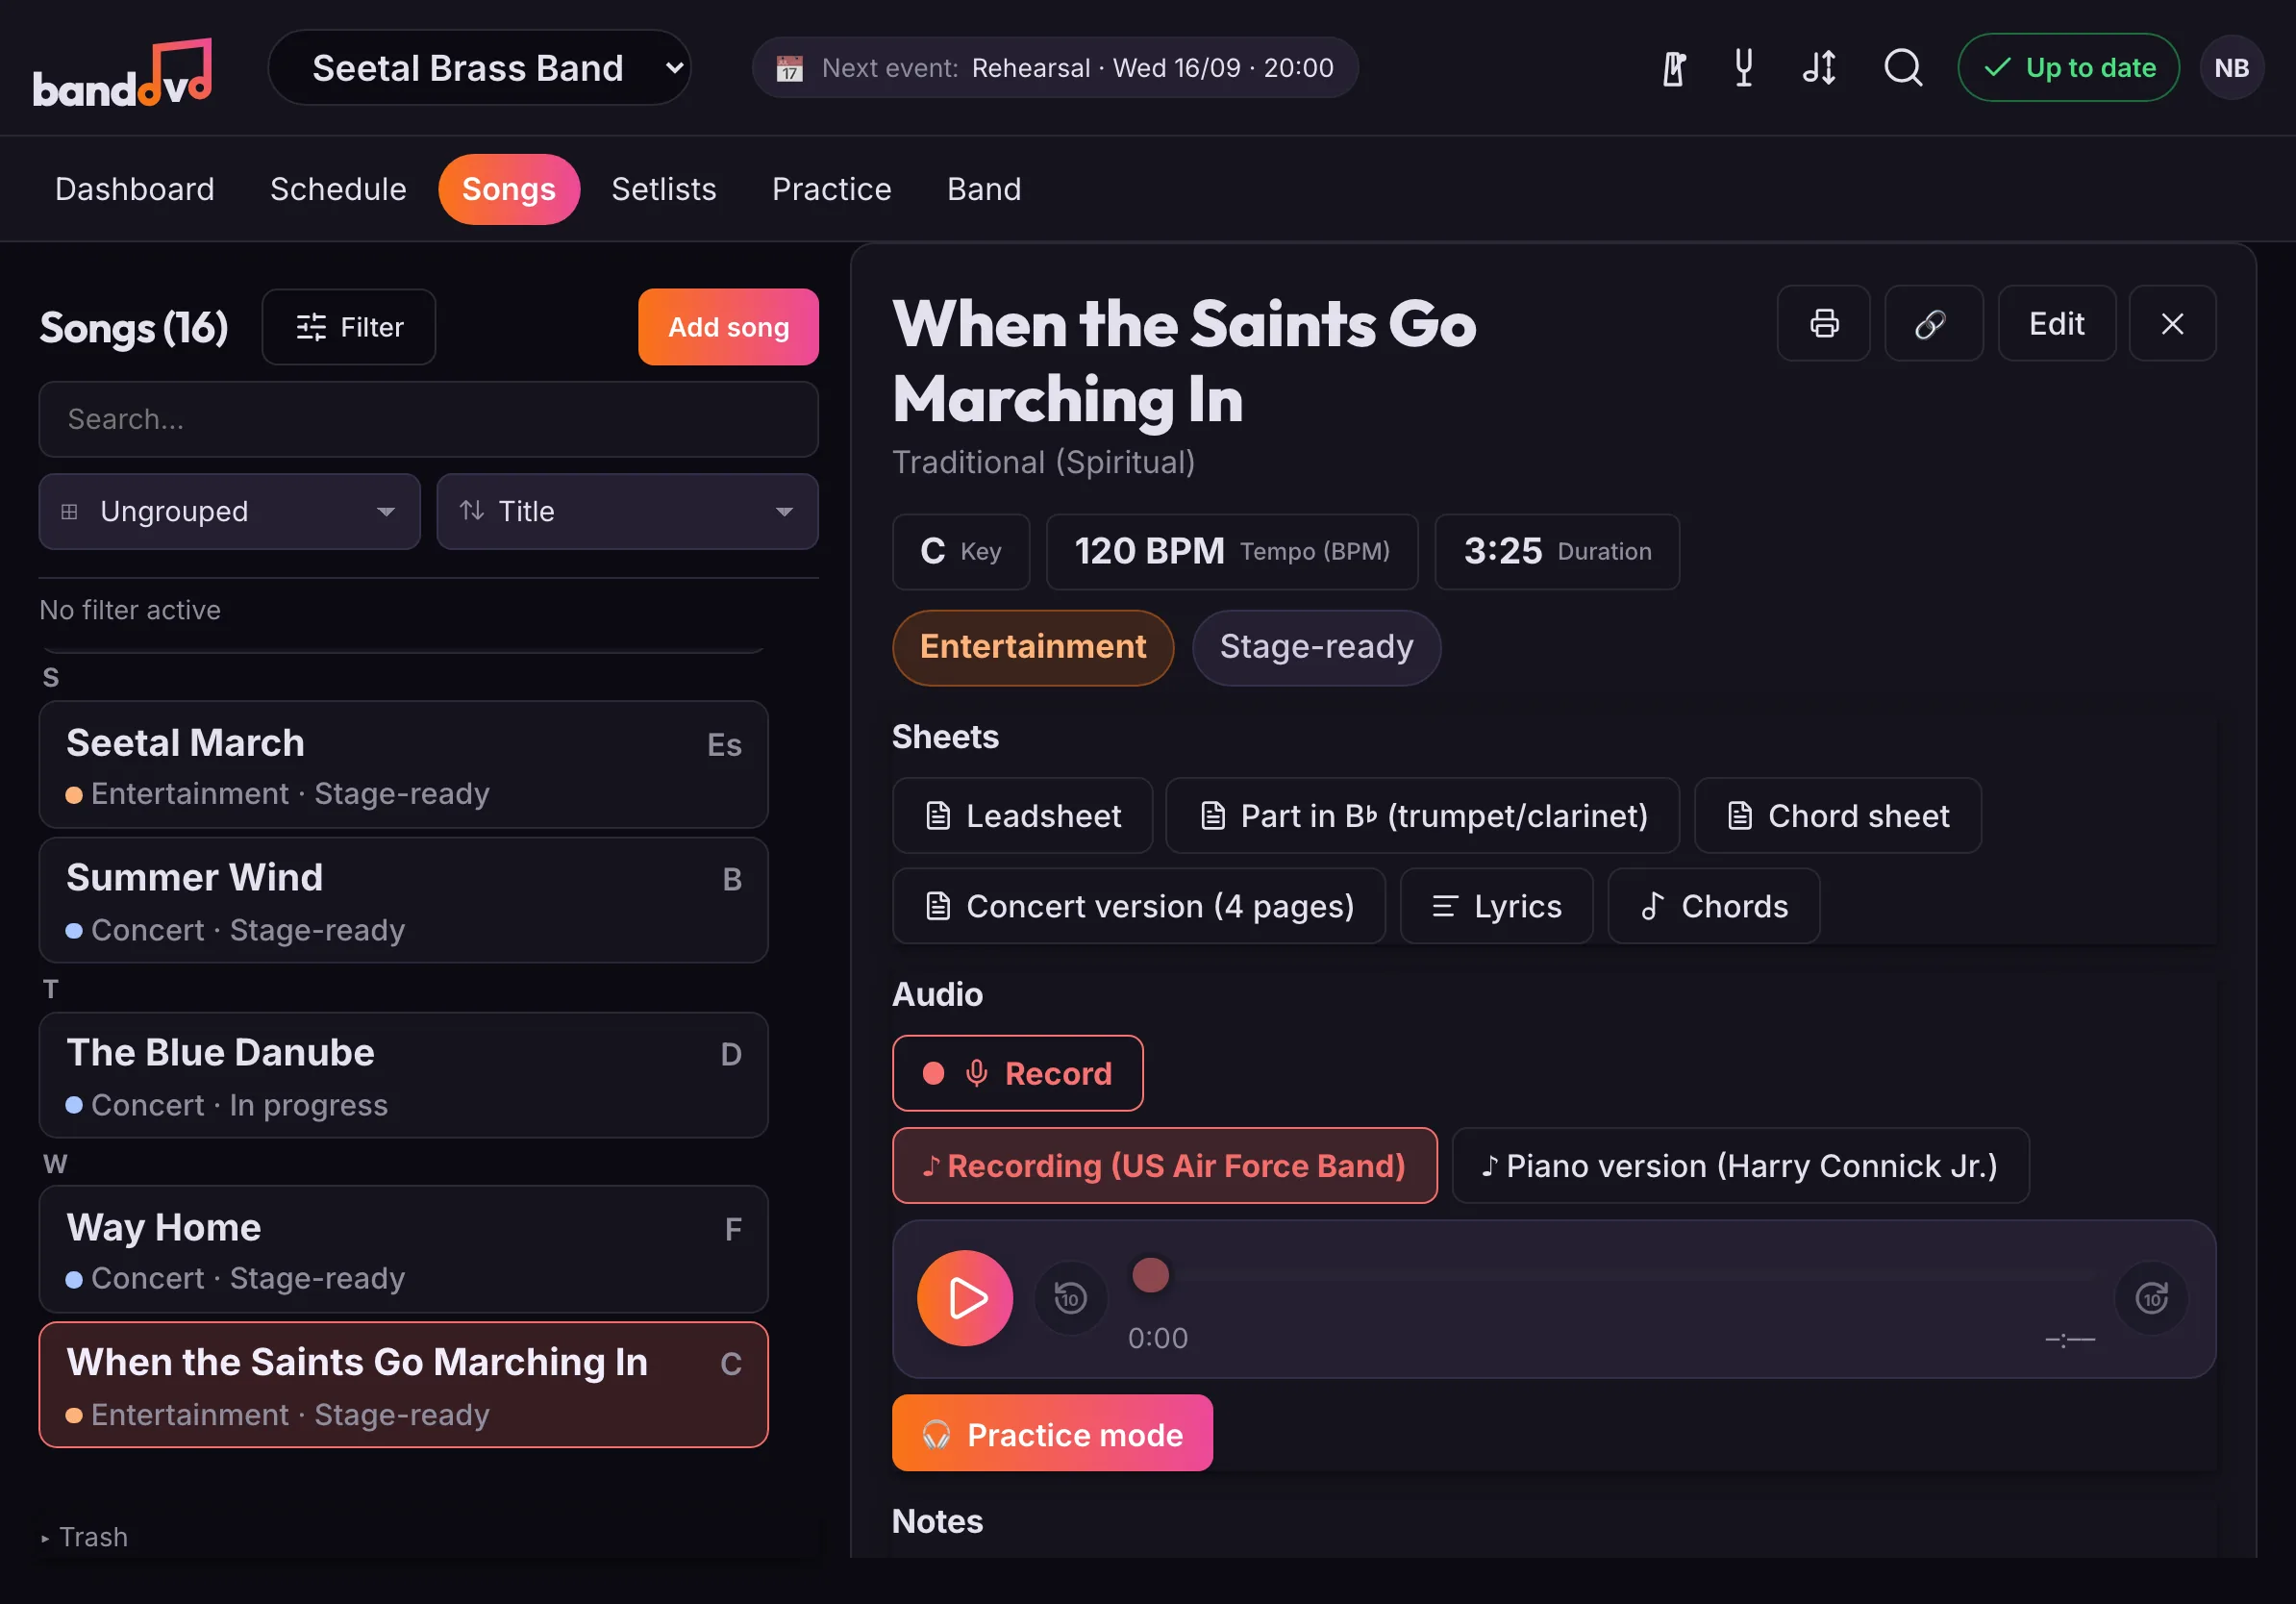This screenshot has width=2296, height=1604.
Task: Switch to Piano version (Harry Connick Jr.)
Action: pyautogui.click(x=1740, y=1166)
